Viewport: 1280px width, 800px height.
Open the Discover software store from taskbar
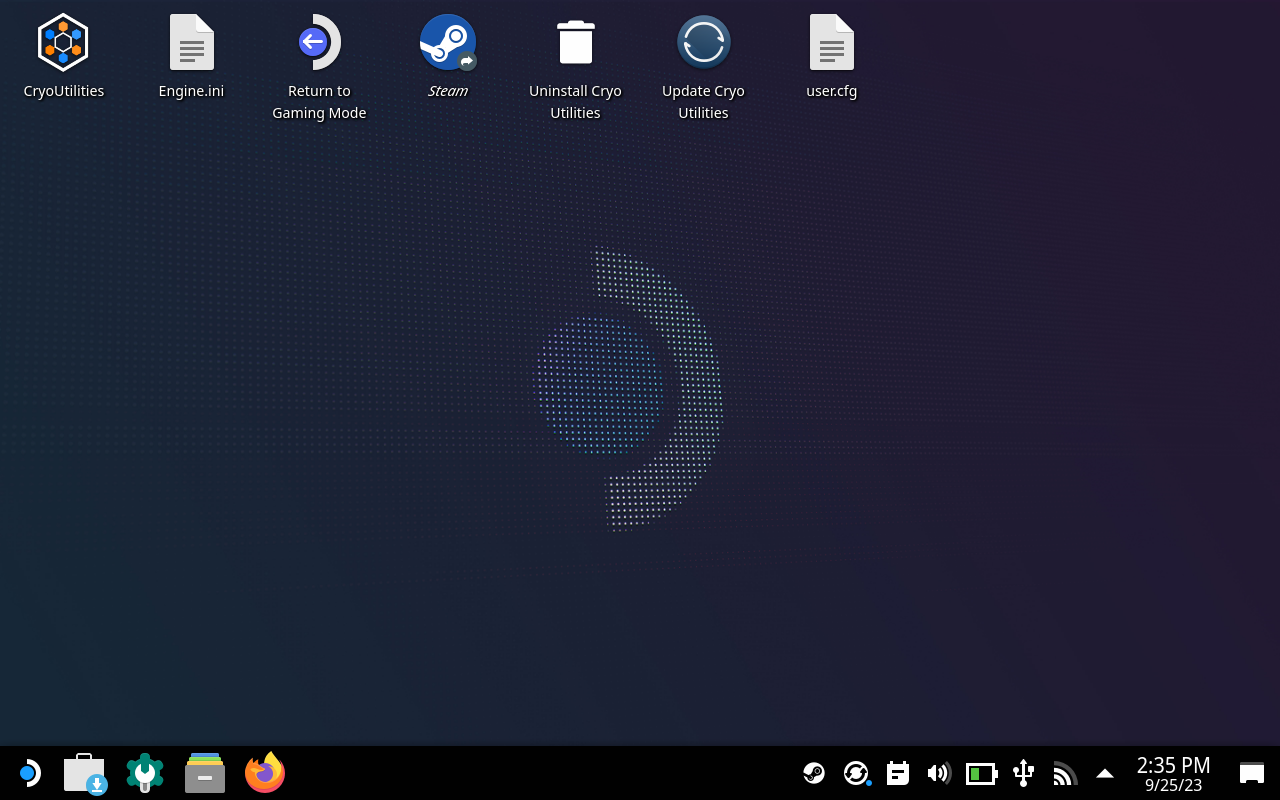tap(85, 773)
